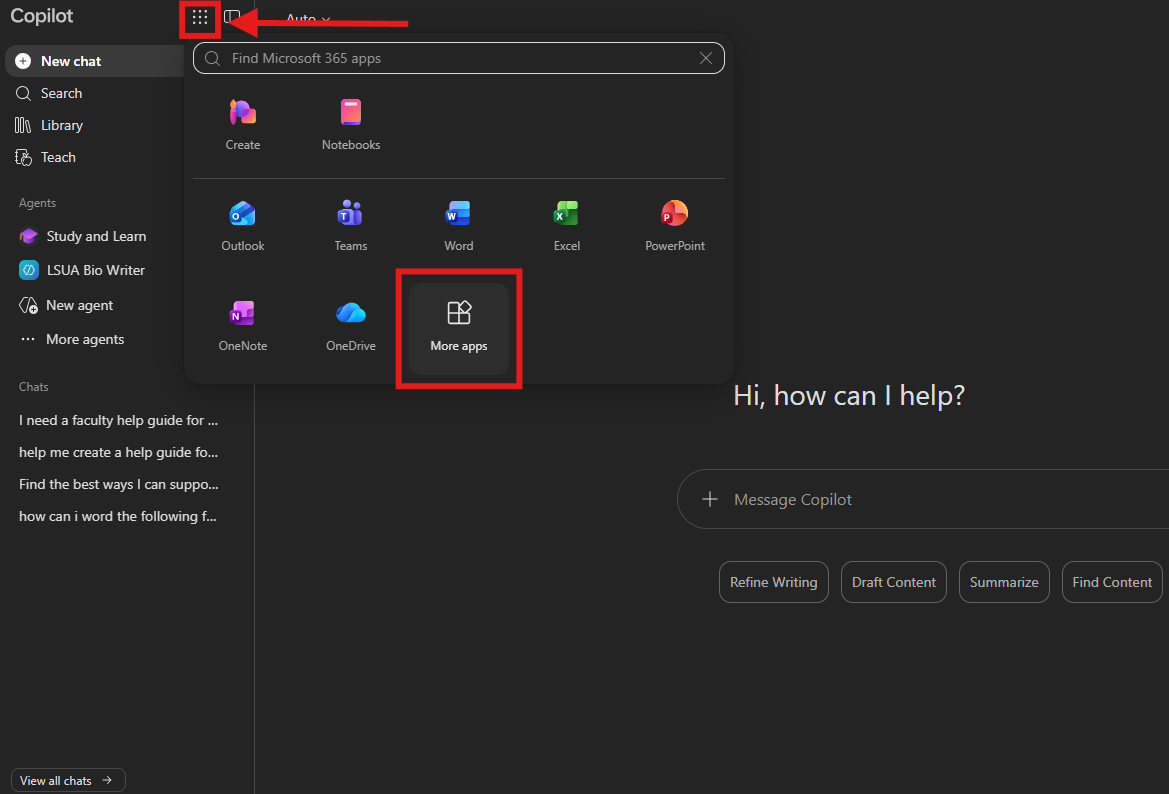This screenshot has height=794, width=1169.
Task: Click the search icon in app finder
Action: point(212,58)
